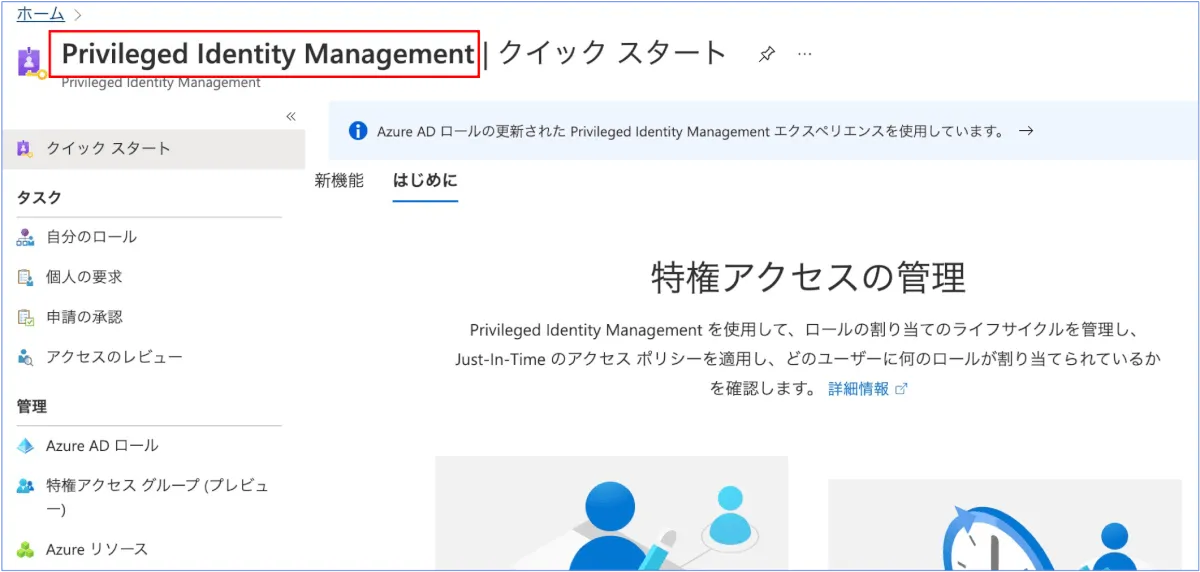
Task: Click the ホーム breadcrumb link
Action: (x=40, y=14)
